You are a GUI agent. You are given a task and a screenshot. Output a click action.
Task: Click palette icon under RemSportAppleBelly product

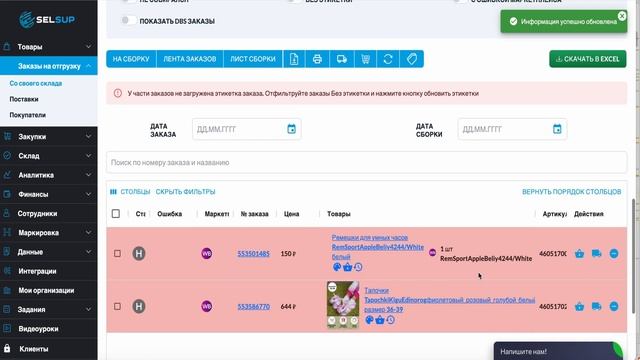tap(337, 267)
